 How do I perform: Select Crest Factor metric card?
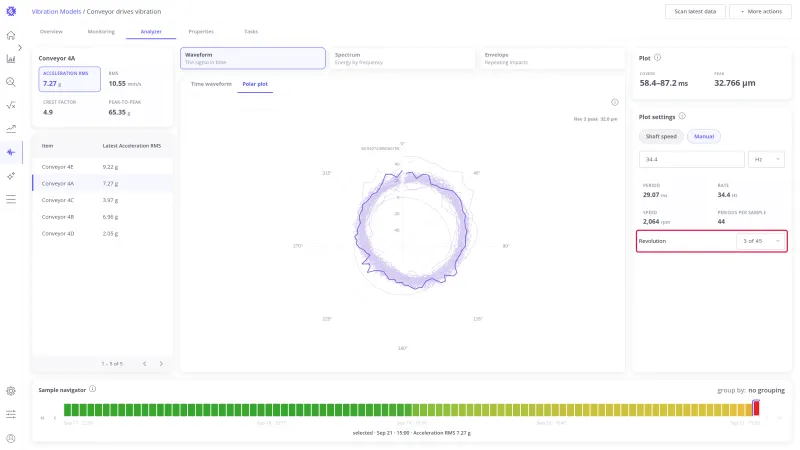tap(69, 108)
